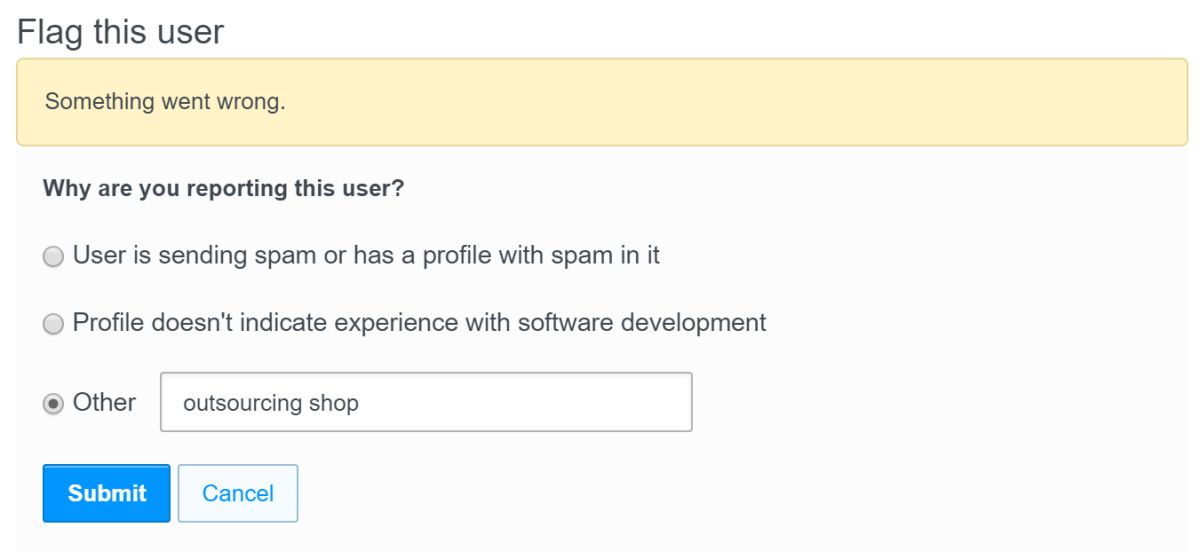Image resolution: width=1200 pixels, height=551 pixels.
Task: Select the Other radio button
Action: [52, 403]
